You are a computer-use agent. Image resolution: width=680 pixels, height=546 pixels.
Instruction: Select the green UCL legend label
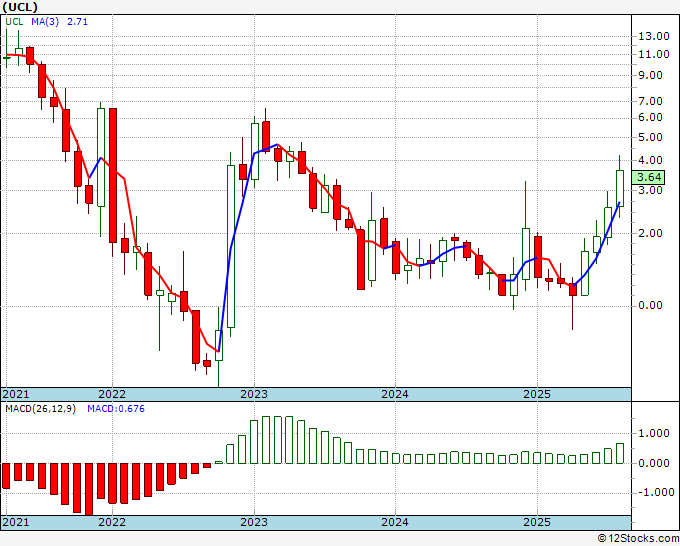coord(14,21)
